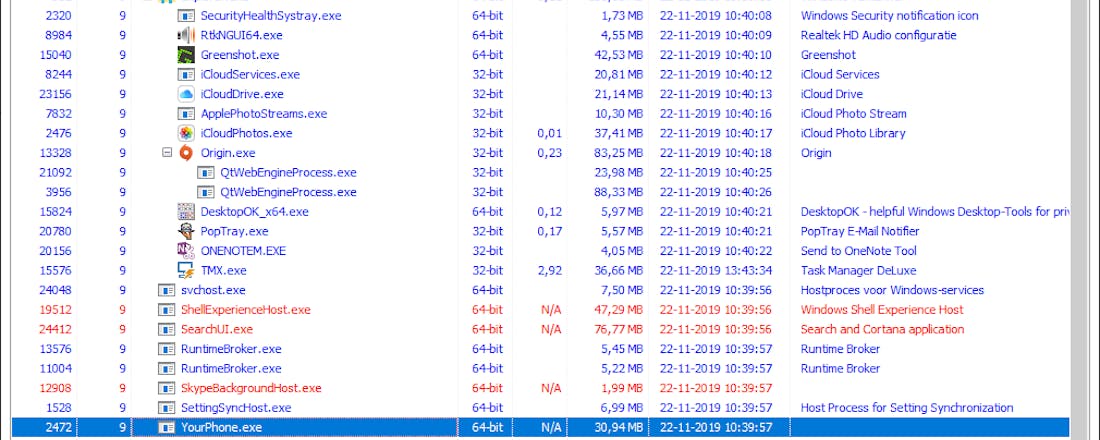Click PID 2472 in the selected row
Image resolution: width=1100 pixels, height=440 pixels.
(58, 427)
